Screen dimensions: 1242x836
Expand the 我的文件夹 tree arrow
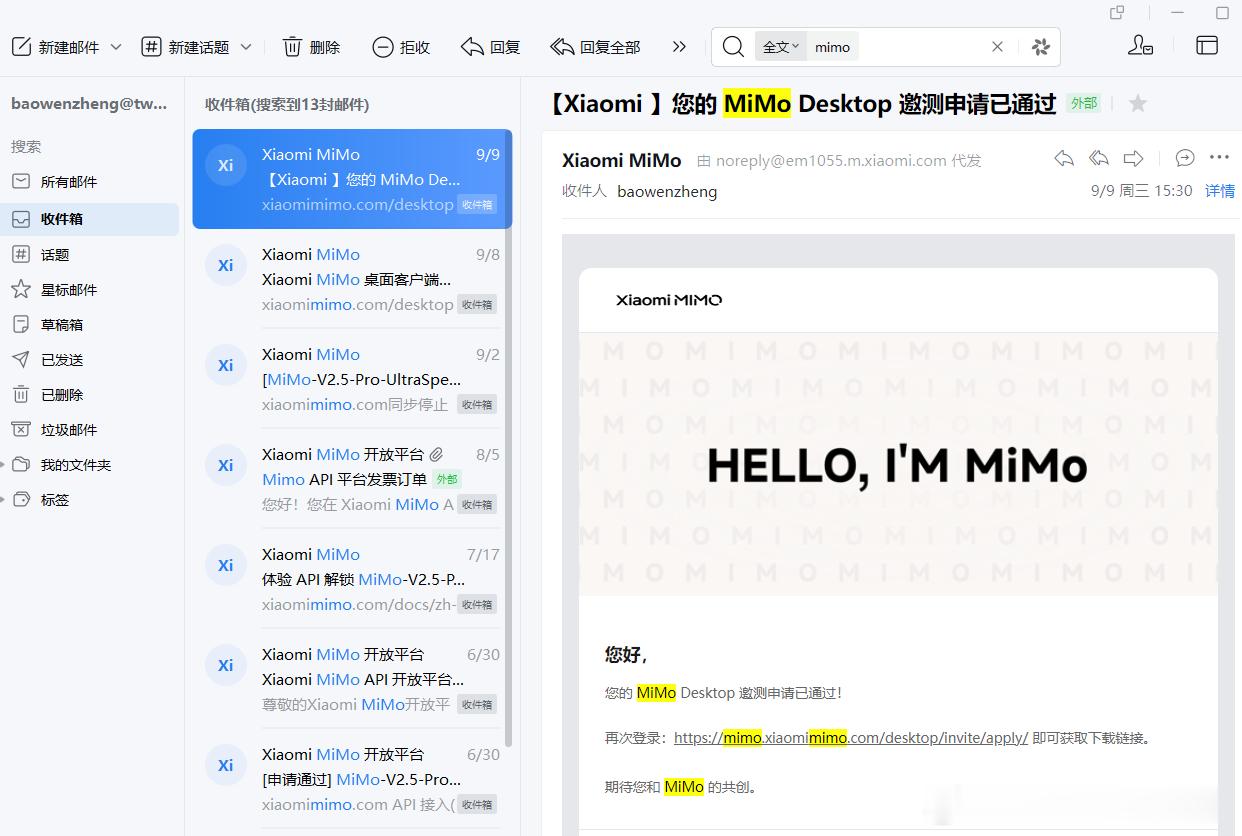3,465
